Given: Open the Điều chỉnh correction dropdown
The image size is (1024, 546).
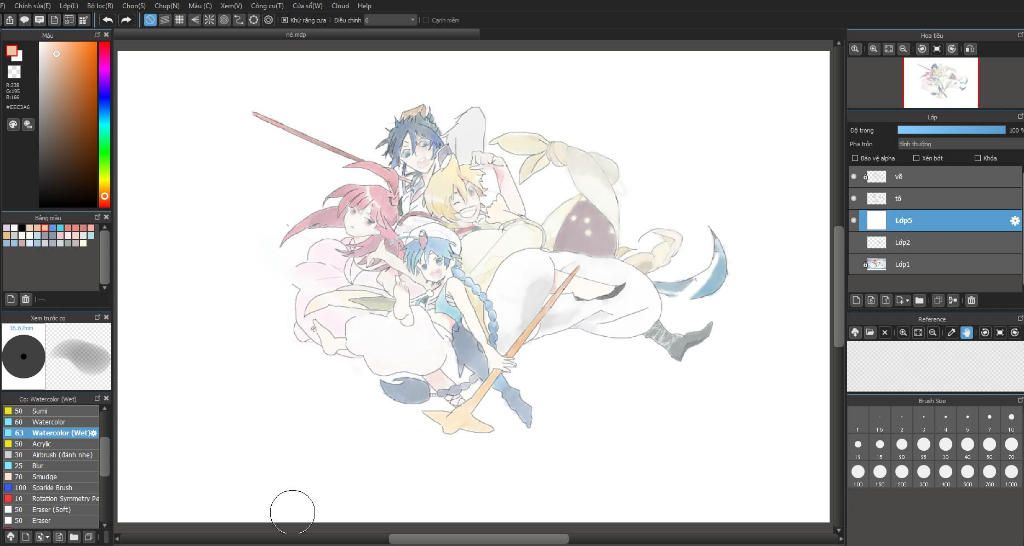Looking at the screenshot, I should click(x=390, y=20).
